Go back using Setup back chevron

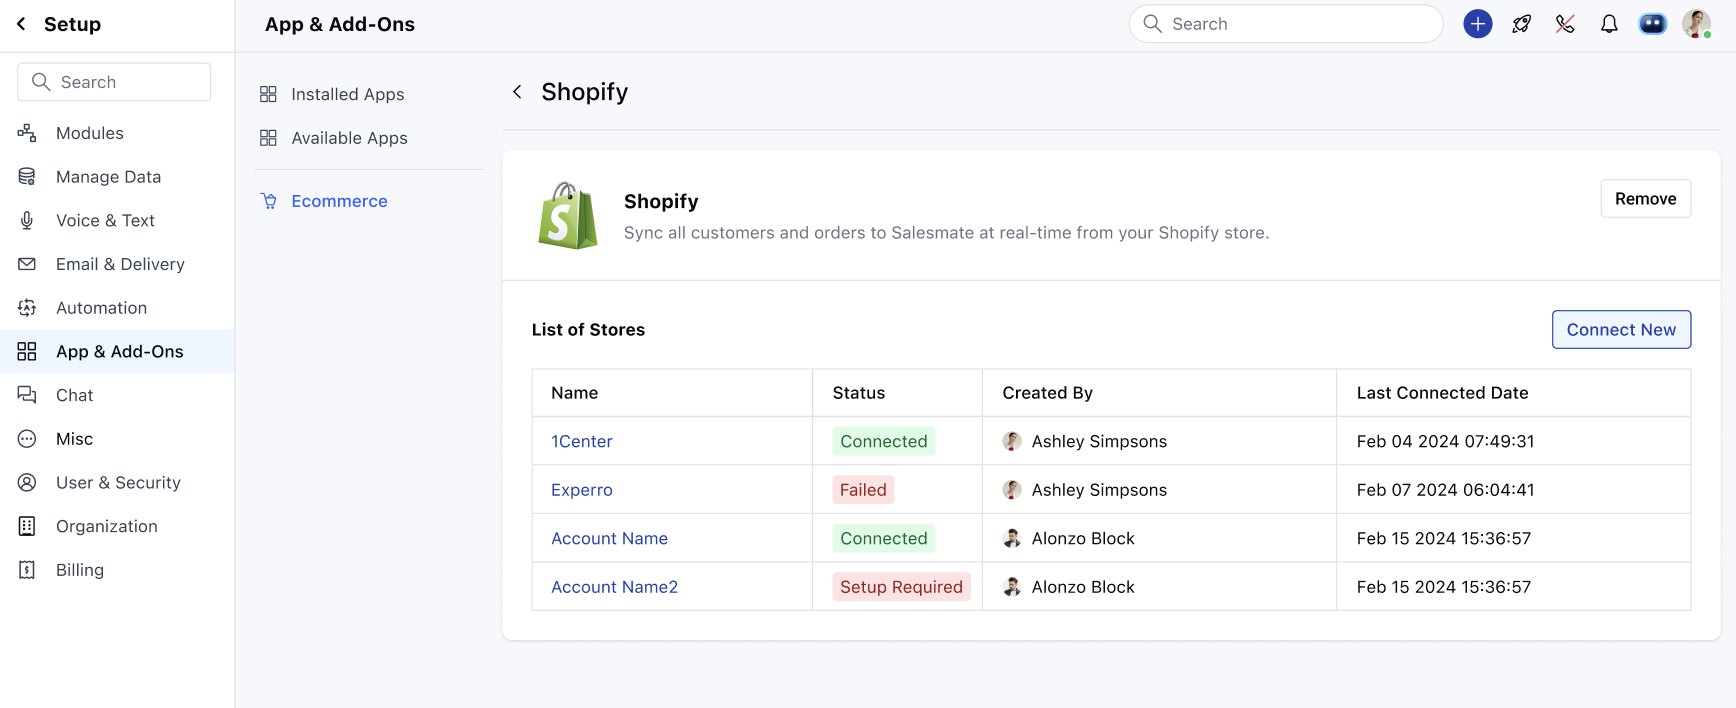tap(21, 24)
